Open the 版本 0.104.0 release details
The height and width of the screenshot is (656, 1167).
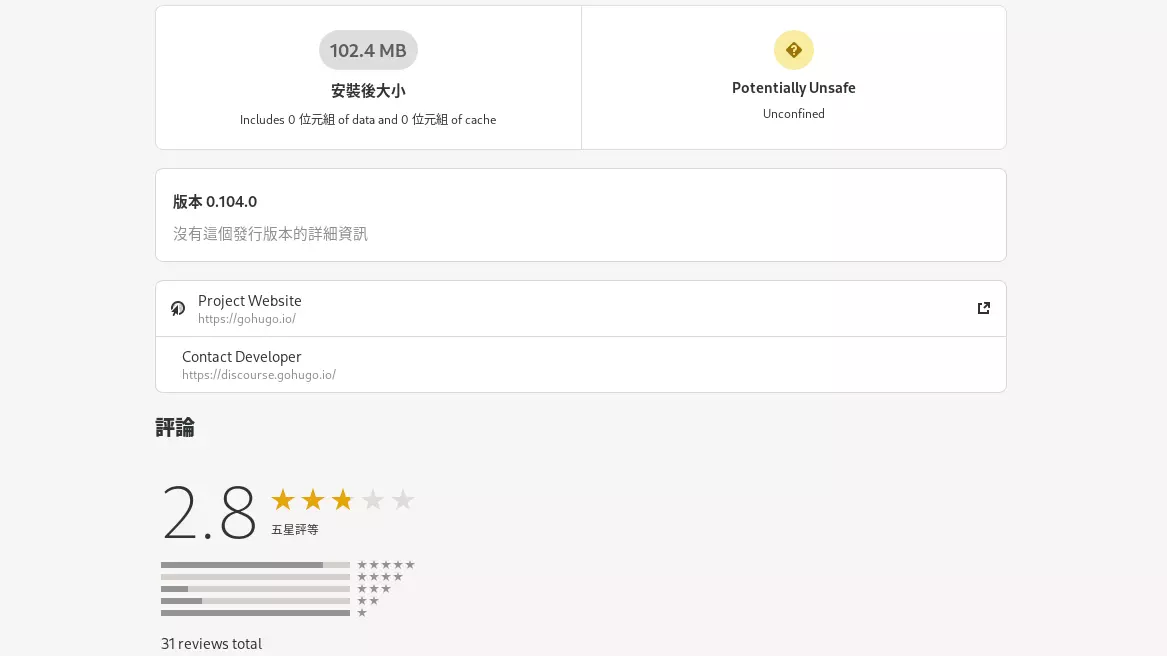tap(580, 215)
